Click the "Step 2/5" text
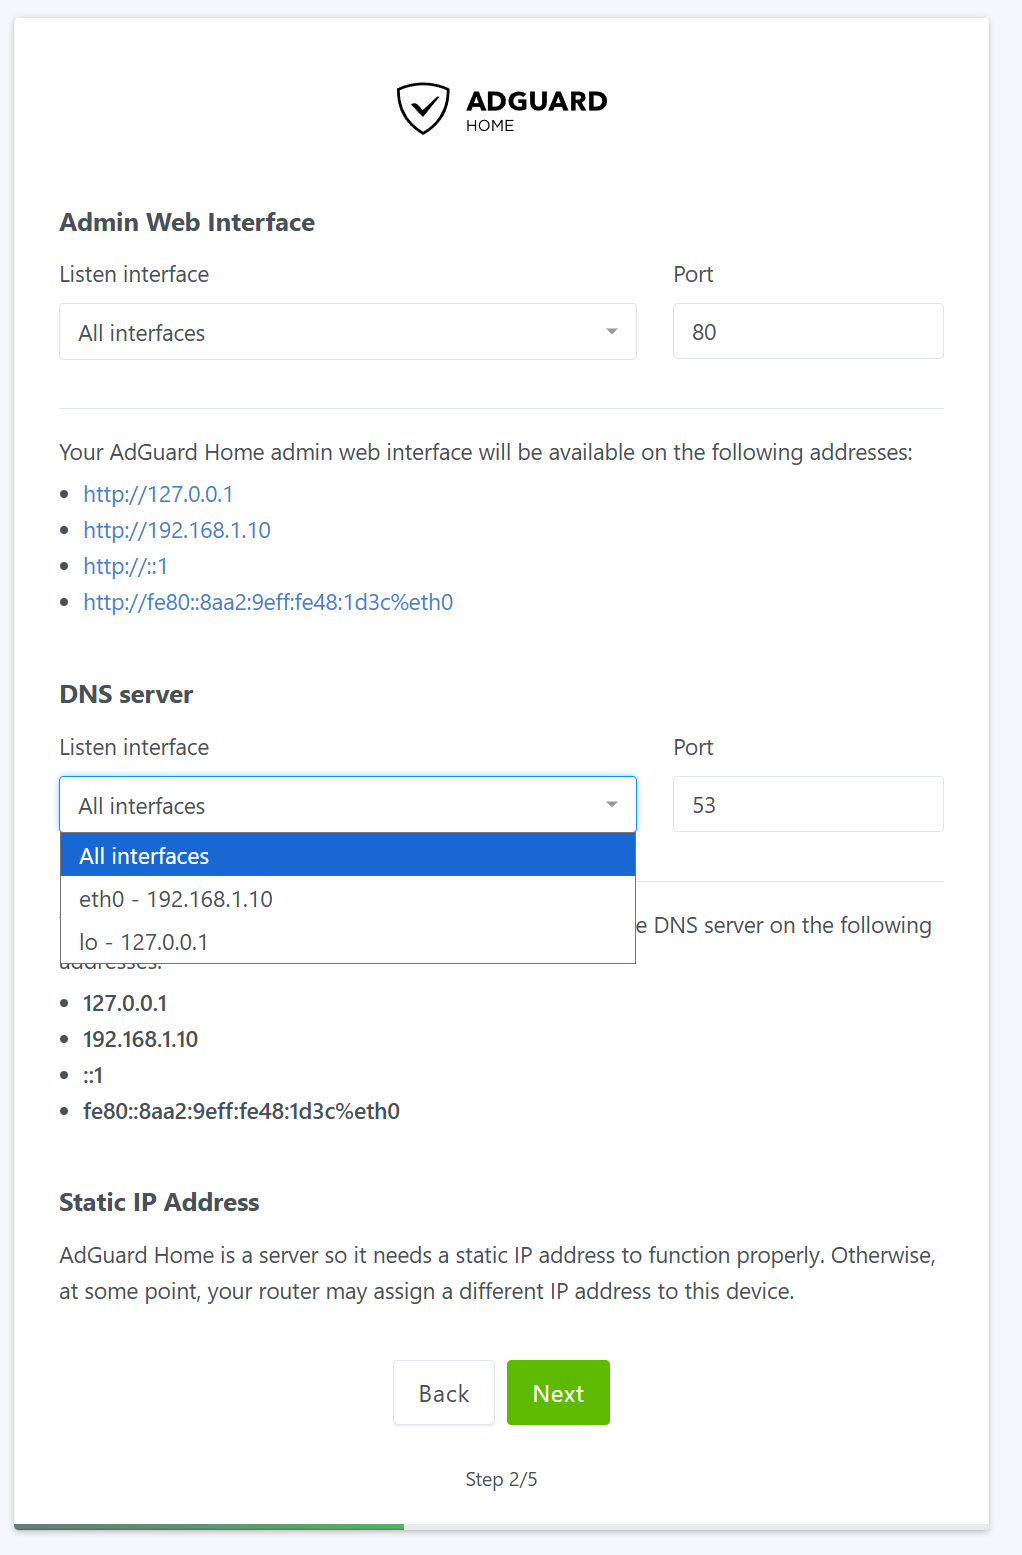 501,1479
